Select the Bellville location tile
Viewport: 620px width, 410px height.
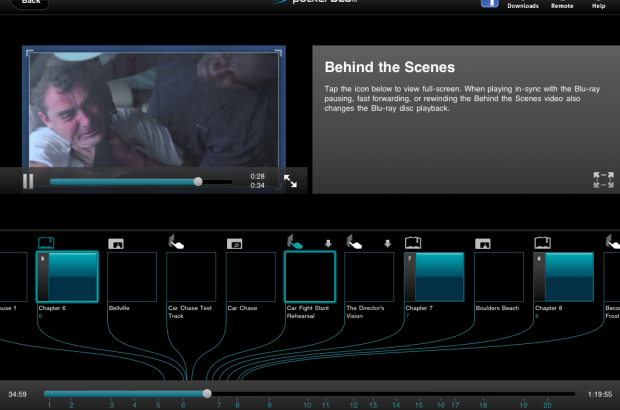click(132, 276)
